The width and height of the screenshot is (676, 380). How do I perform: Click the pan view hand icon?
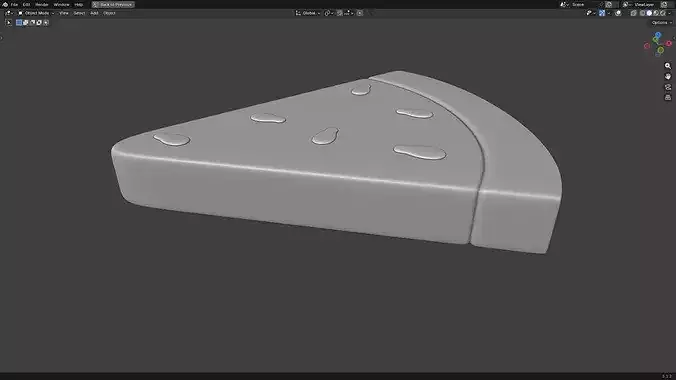[x=668, y=76]
